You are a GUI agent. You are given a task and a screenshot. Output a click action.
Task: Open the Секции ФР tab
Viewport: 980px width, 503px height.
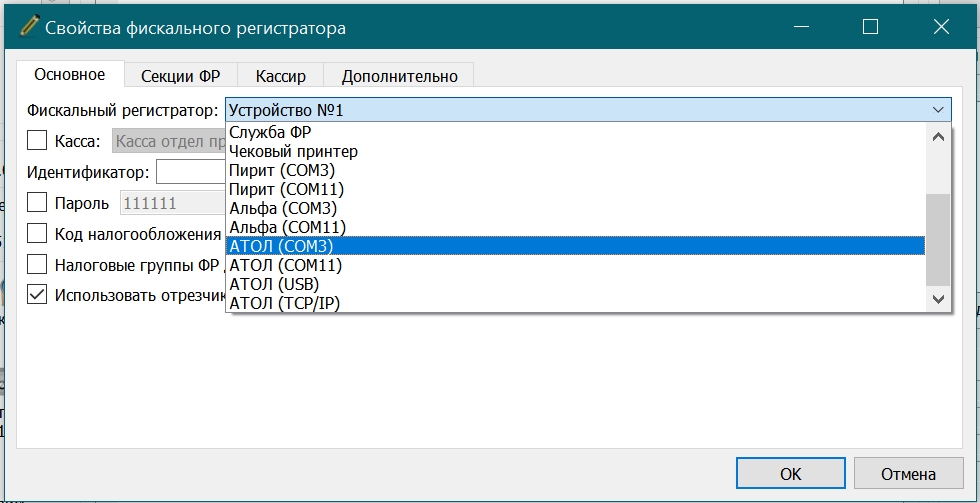(x=181, y=76)
